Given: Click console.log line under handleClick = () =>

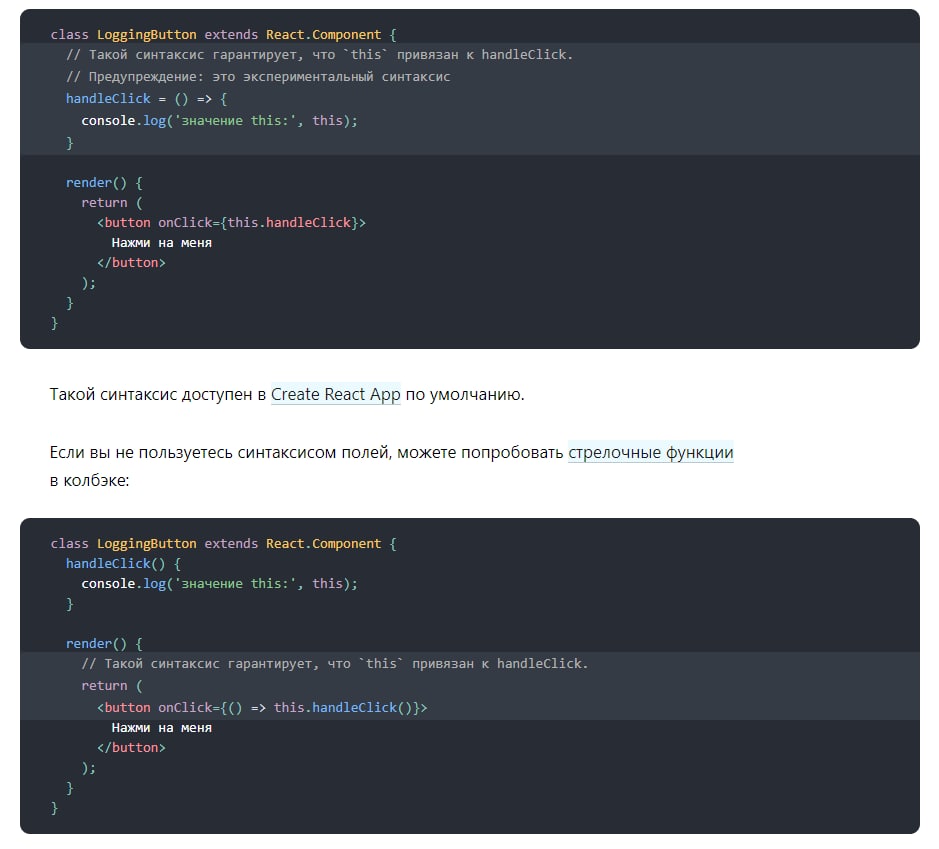Looking at the screenshot, I should [219, 121].
